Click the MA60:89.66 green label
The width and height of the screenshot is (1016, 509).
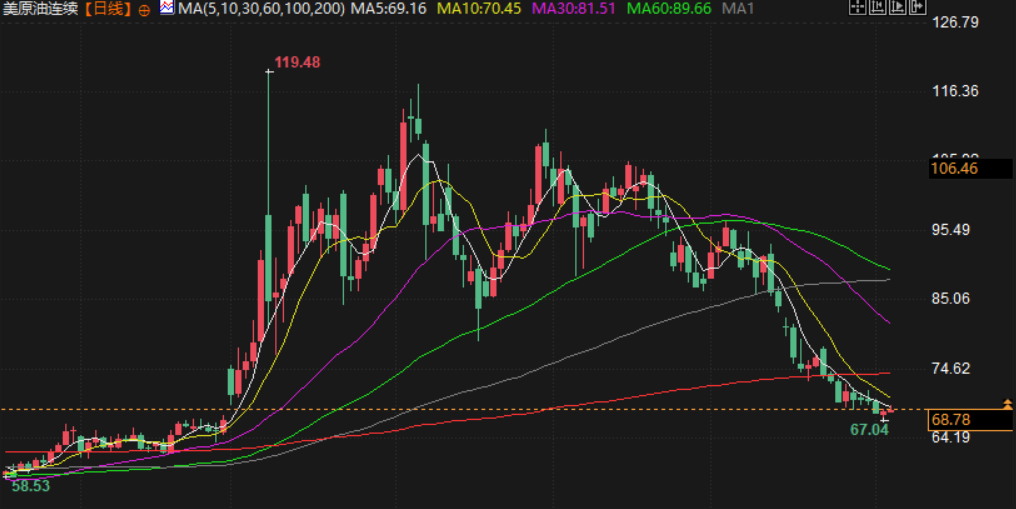tap(669, 8)
